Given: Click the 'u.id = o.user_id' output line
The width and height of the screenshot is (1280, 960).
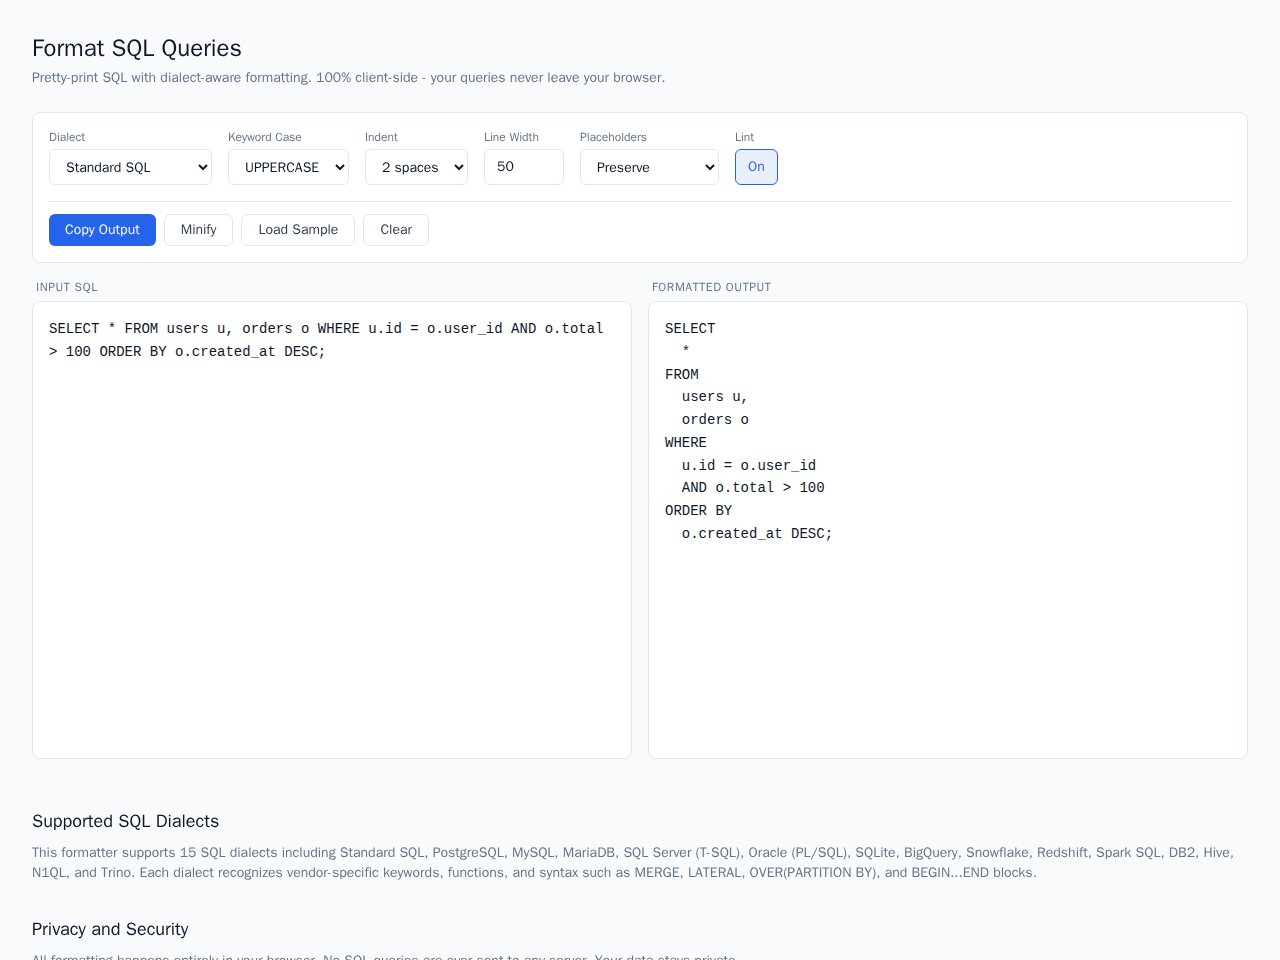Looking at the screenshot, I should point(749,465).
